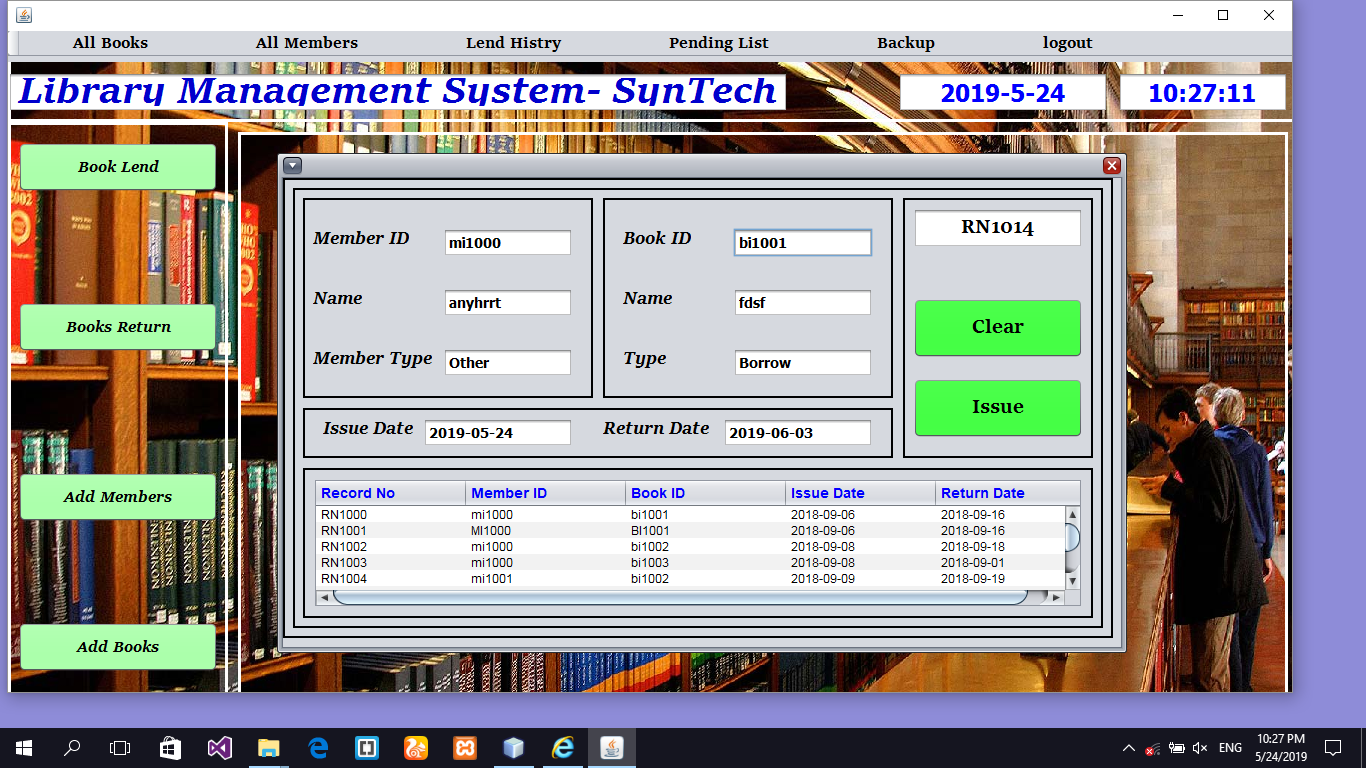
Task: Launch Microsoft Store from taskbar
Action: [x=170, y=747]
